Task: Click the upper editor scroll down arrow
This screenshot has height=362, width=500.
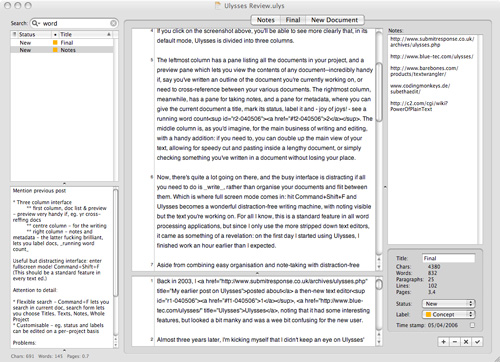Action: click(379, 267)
